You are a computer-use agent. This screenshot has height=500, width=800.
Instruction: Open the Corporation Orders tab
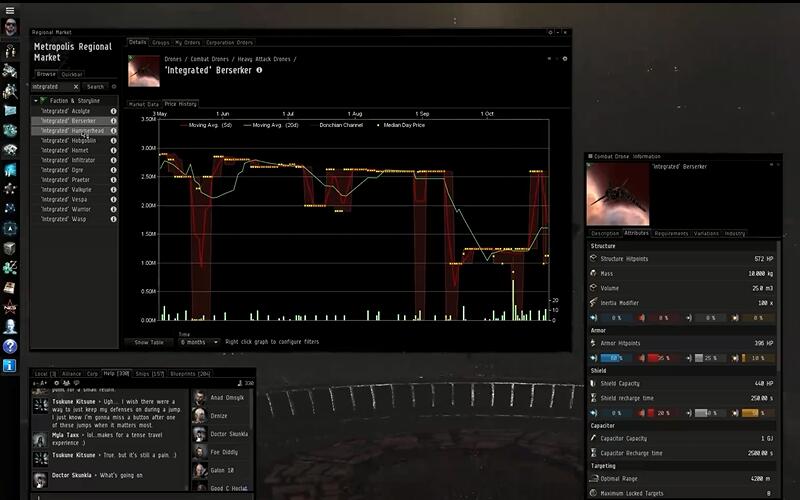[230, 43]
